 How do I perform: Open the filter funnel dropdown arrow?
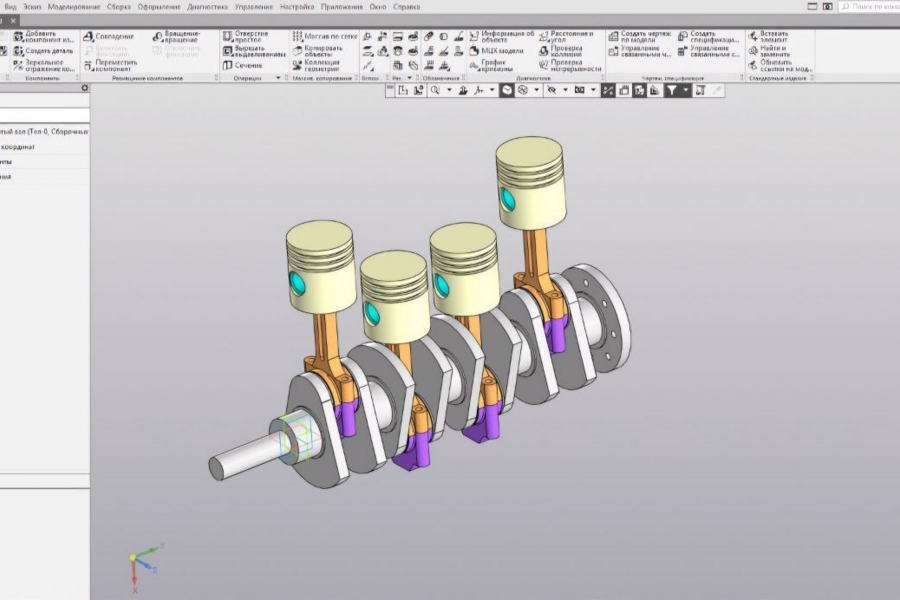[685, 90]
